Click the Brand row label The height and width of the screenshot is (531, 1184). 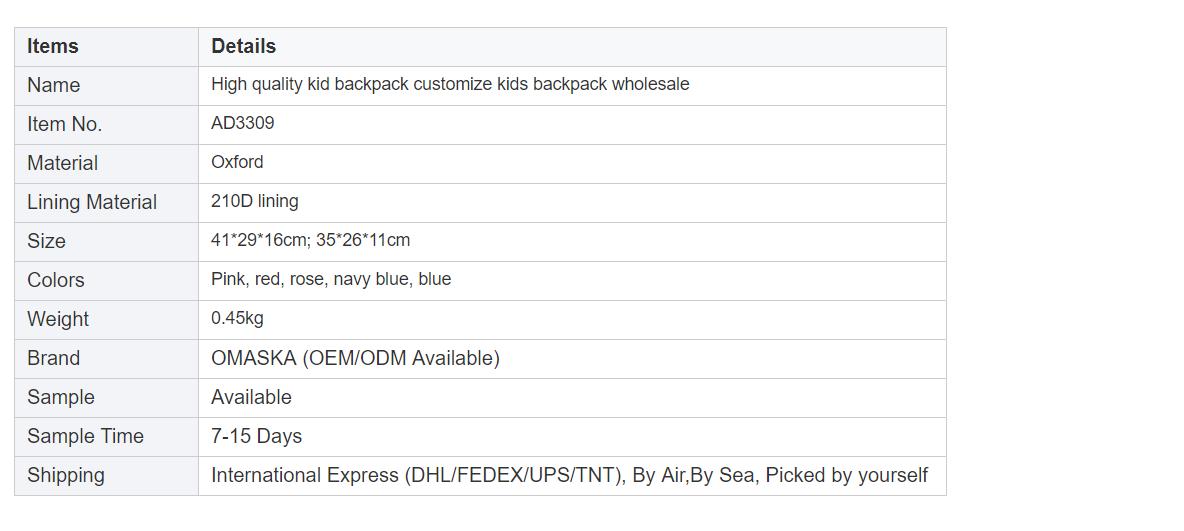[53, 358]
